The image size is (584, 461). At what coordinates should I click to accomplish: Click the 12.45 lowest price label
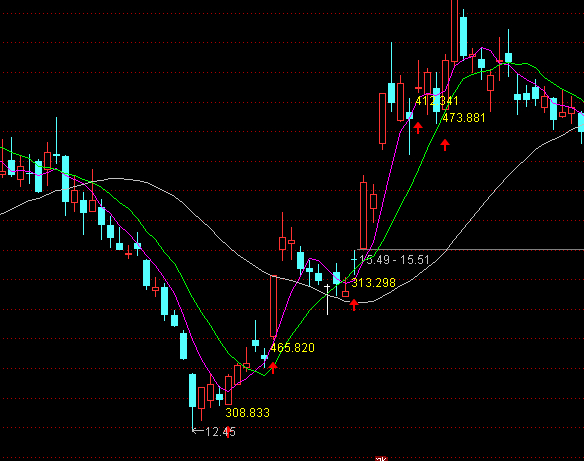[220, 432]
